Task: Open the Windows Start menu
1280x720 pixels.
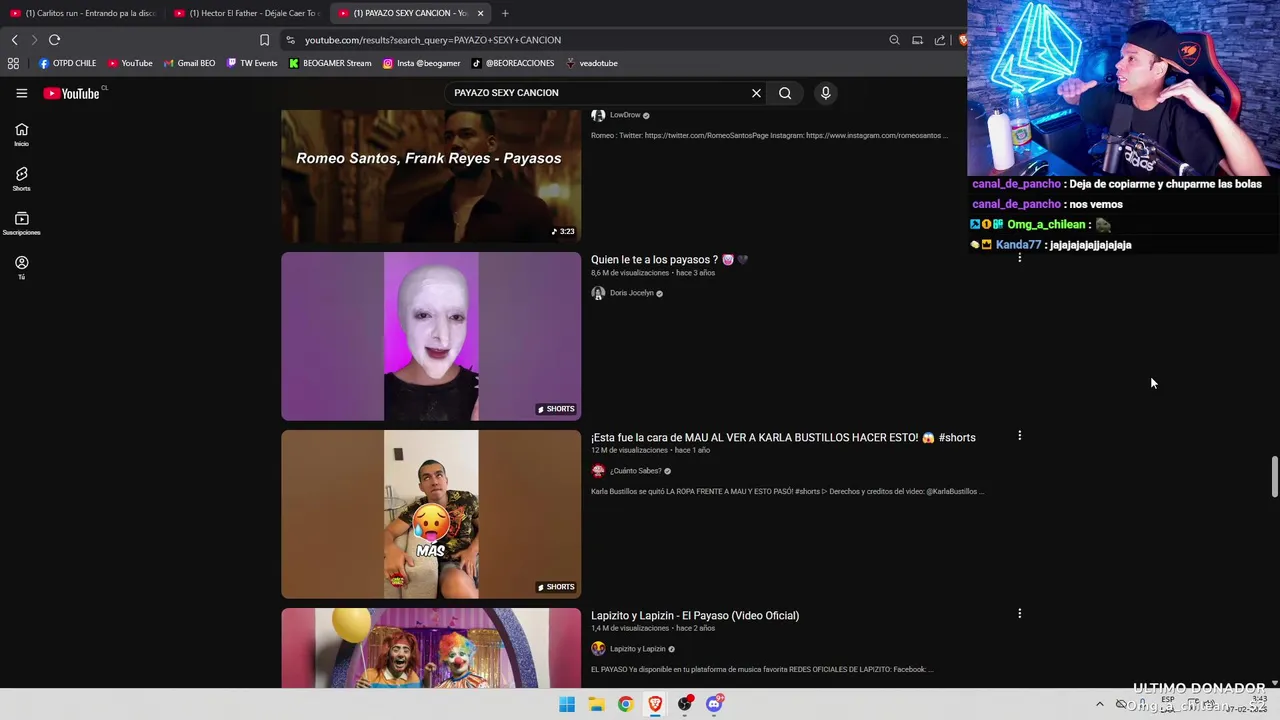Action: pyautogui.click(x=567, y=704)
